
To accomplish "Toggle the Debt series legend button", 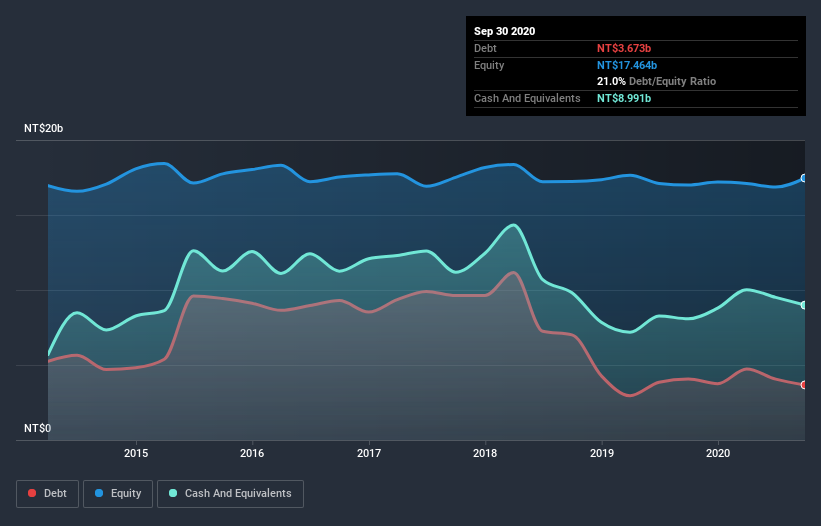I will tap(48, 494).
